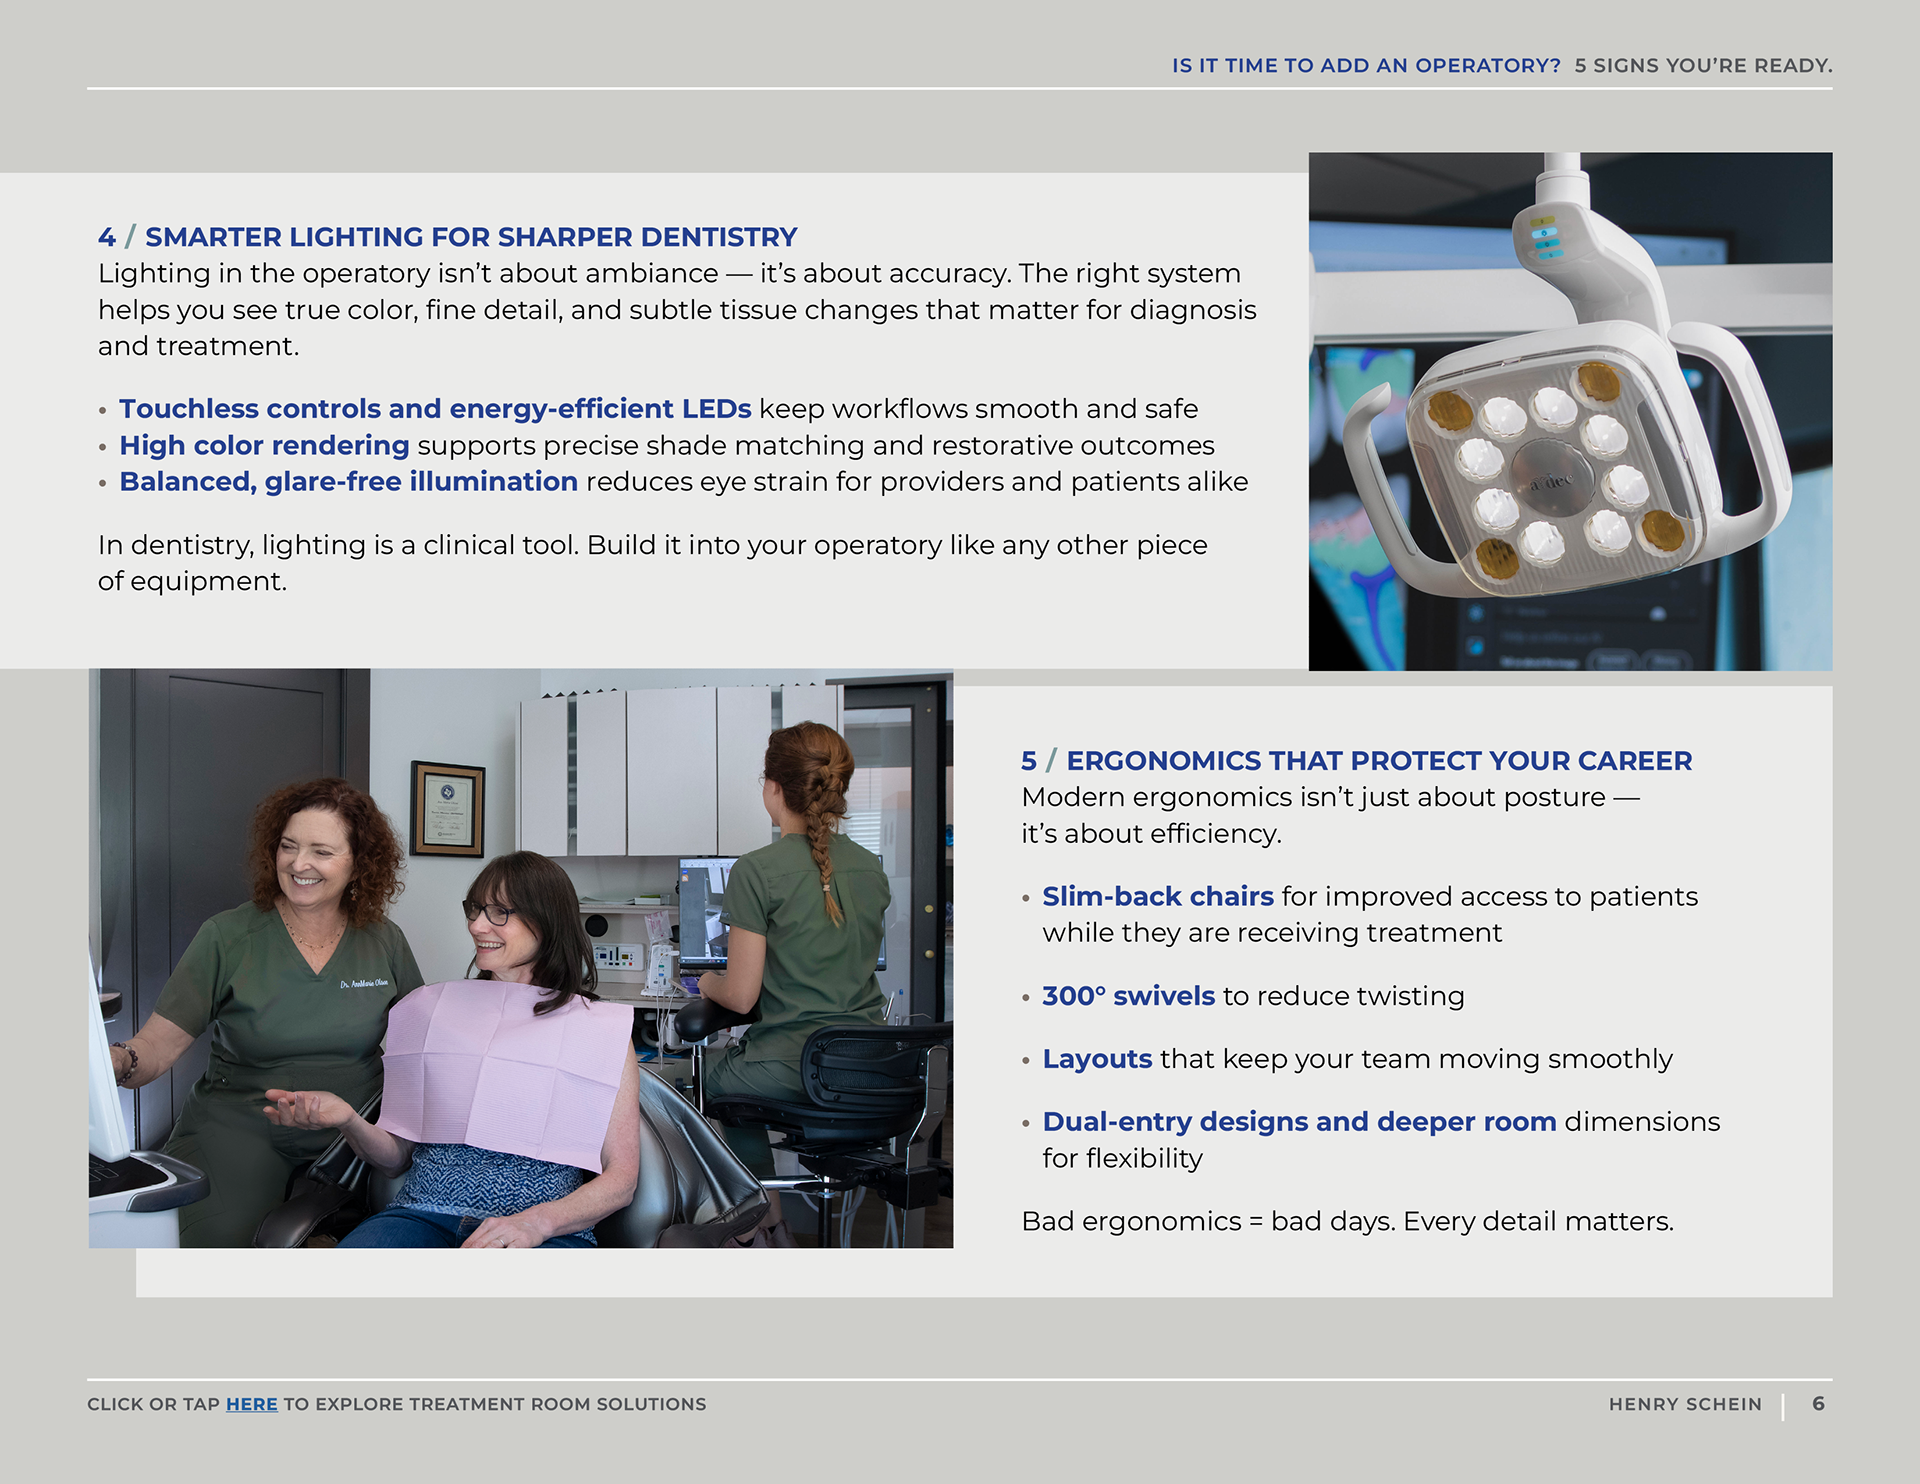Click the '300° swivels' bold text
Viewport: 1920px width, 1484px height.
tap(1128, 996)
